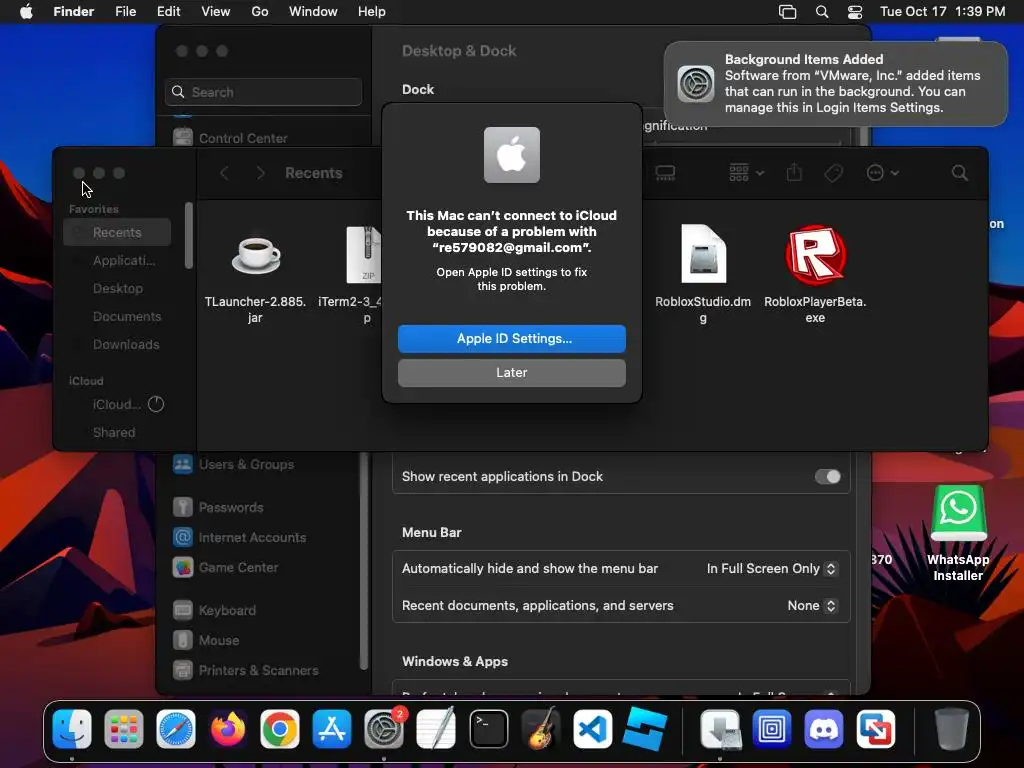Click the Finder tags icon
1024x768 pixels.
pos(833,173)
